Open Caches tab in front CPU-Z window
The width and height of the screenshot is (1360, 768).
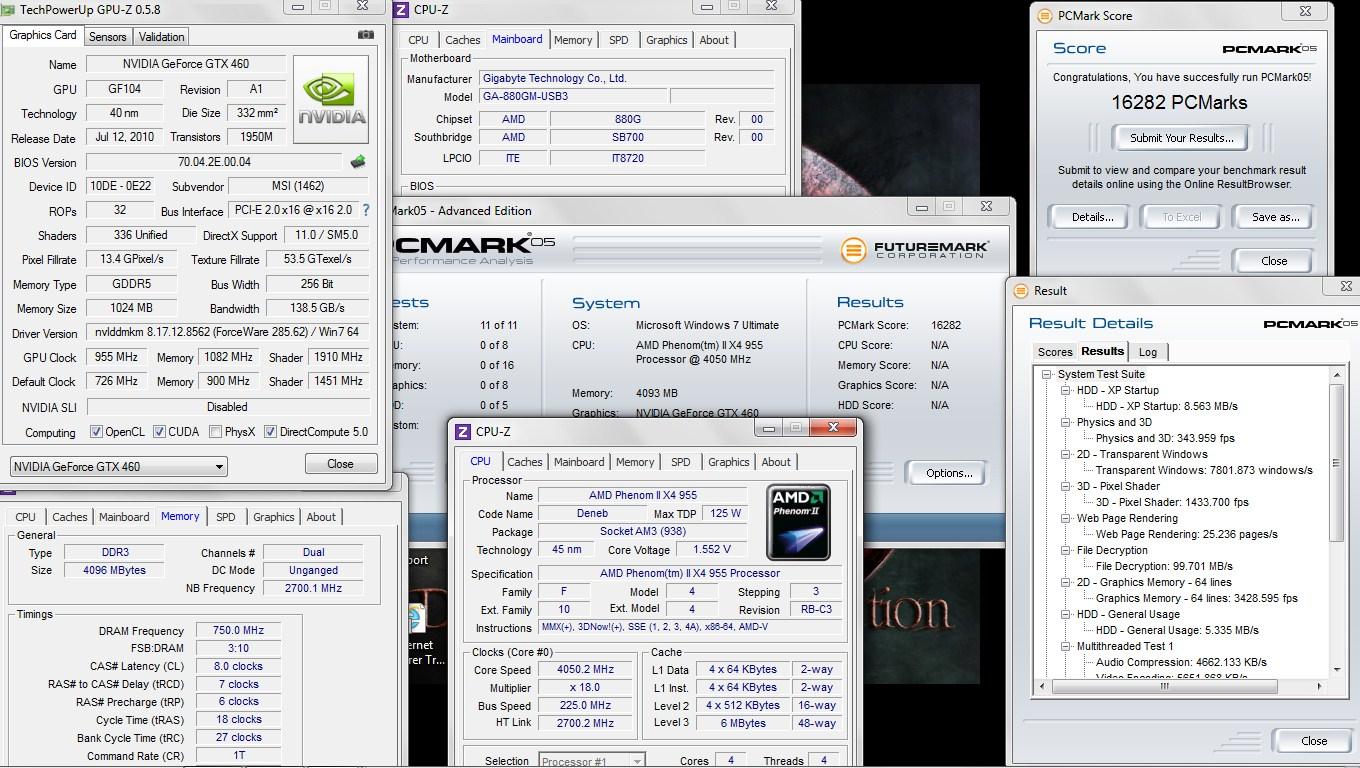[x=524, y=462]
